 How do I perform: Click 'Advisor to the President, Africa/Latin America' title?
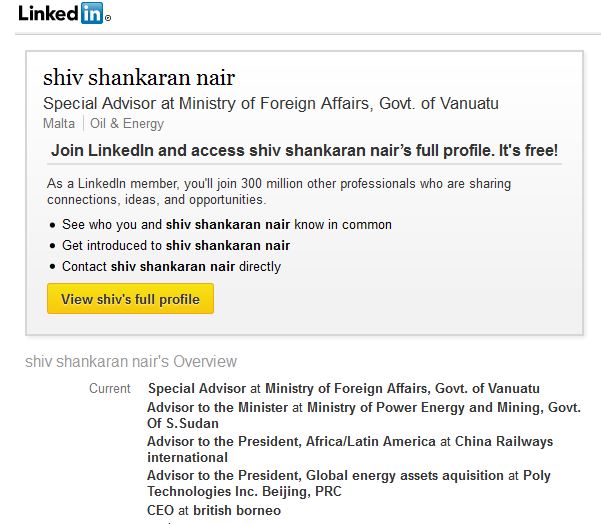(x=291, y=441)
